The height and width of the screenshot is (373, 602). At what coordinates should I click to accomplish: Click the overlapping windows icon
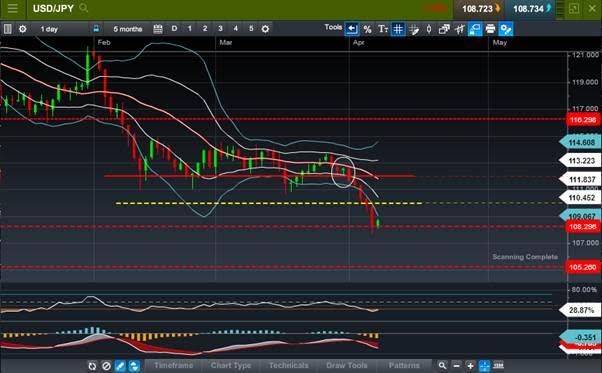[x=444, y=29]
